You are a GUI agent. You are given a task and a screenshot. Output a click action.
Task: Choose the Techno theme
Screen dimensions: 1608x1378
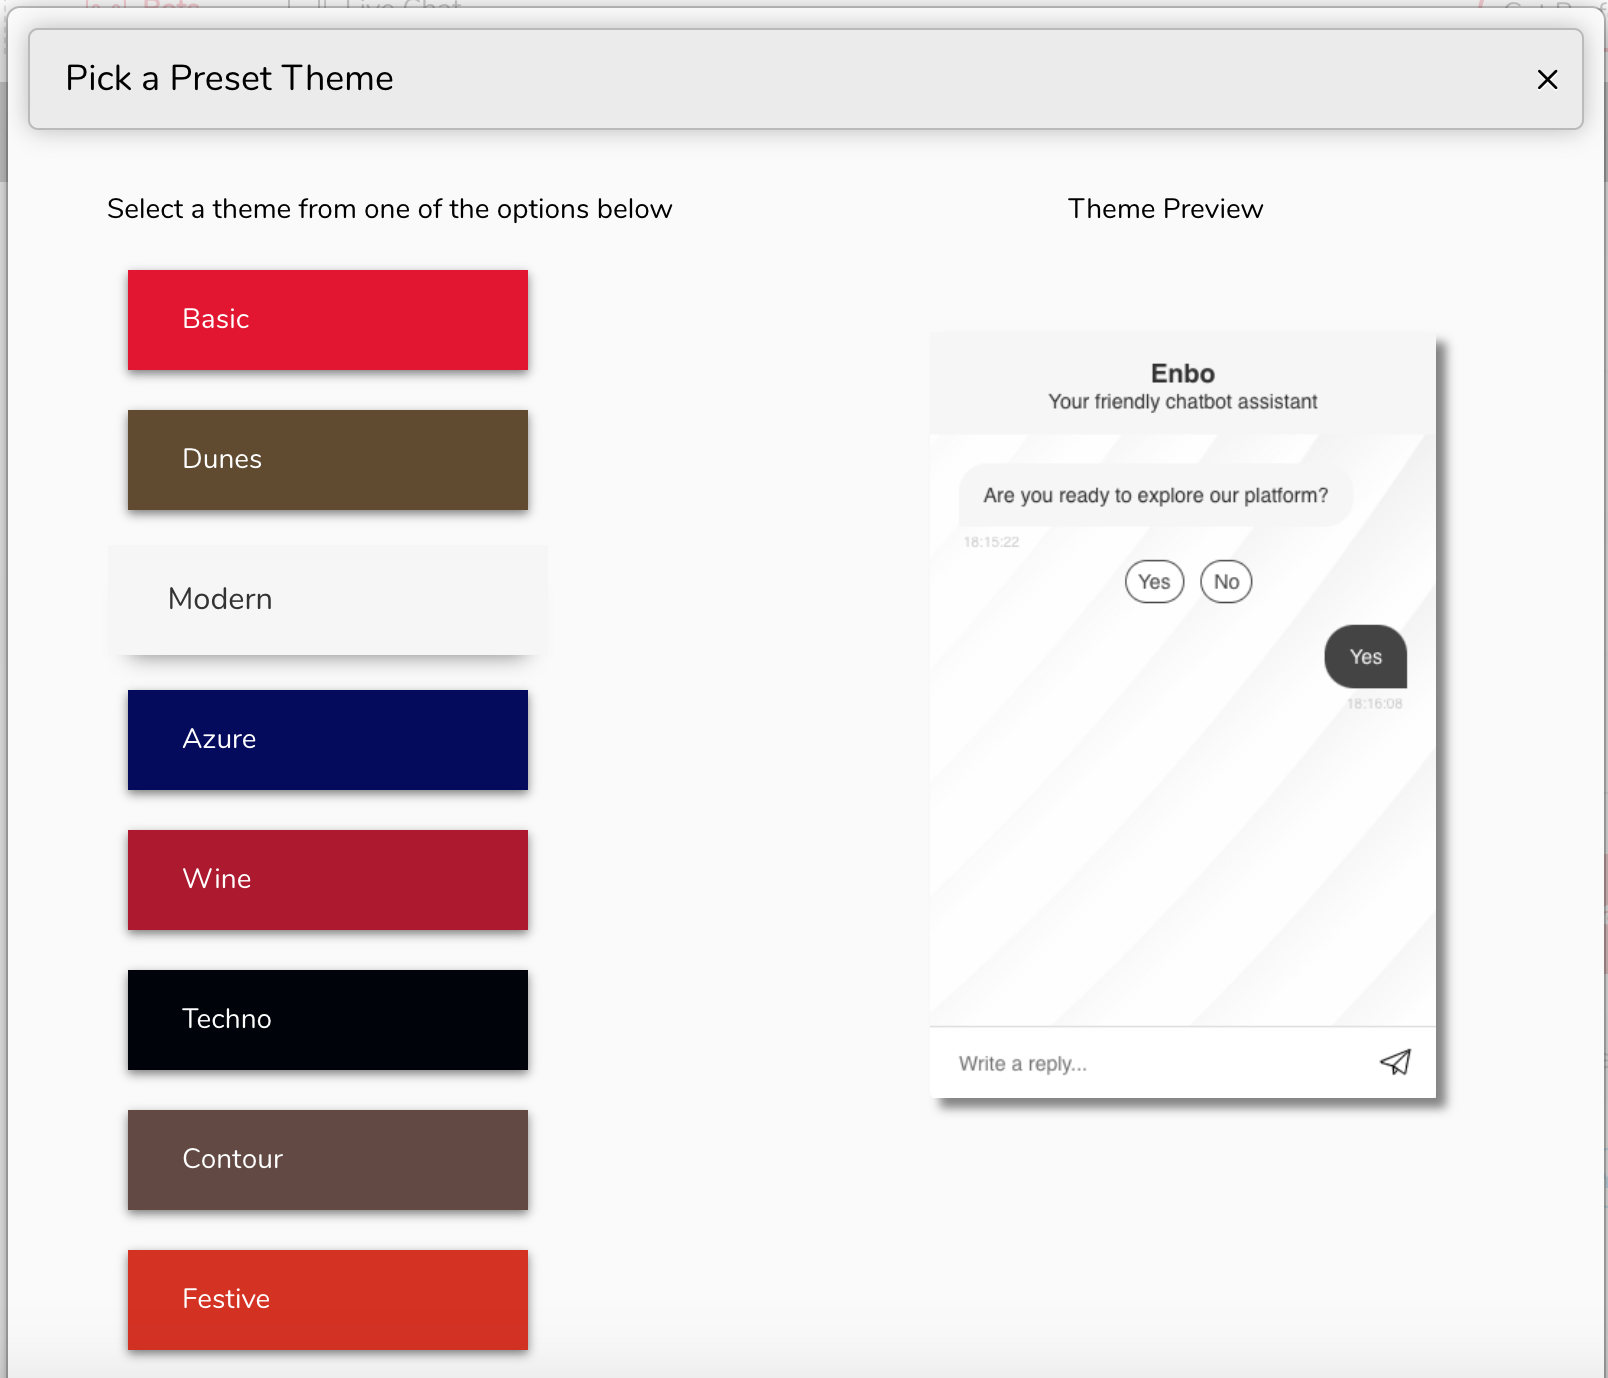[x=328, y=1020]
